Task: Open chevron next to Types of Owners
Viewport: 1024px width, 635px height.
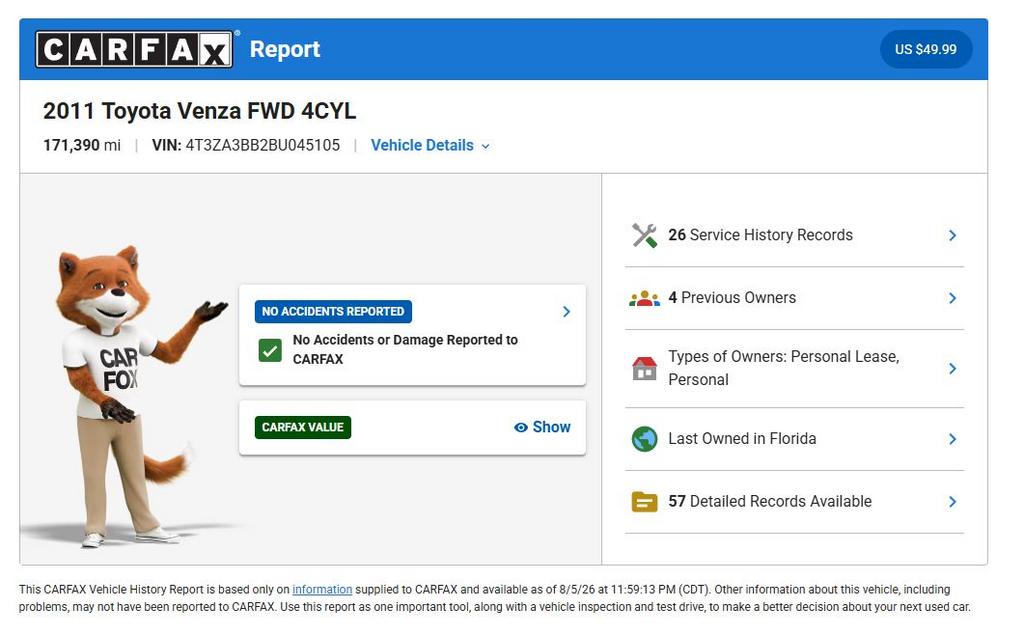Action: 952,368
